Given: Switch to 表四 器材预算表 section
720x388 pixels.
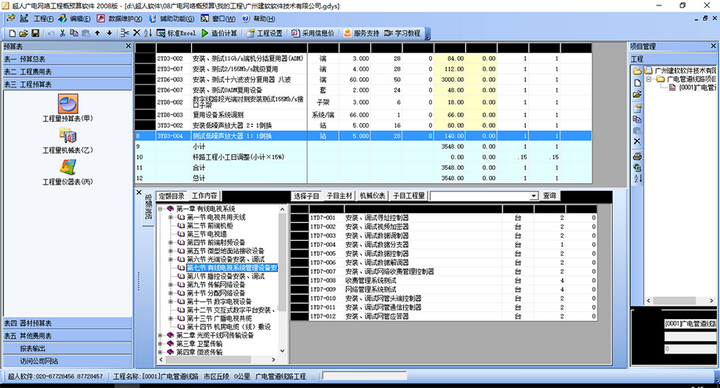Looking at the screenshot, I should (x=68, y=323).
